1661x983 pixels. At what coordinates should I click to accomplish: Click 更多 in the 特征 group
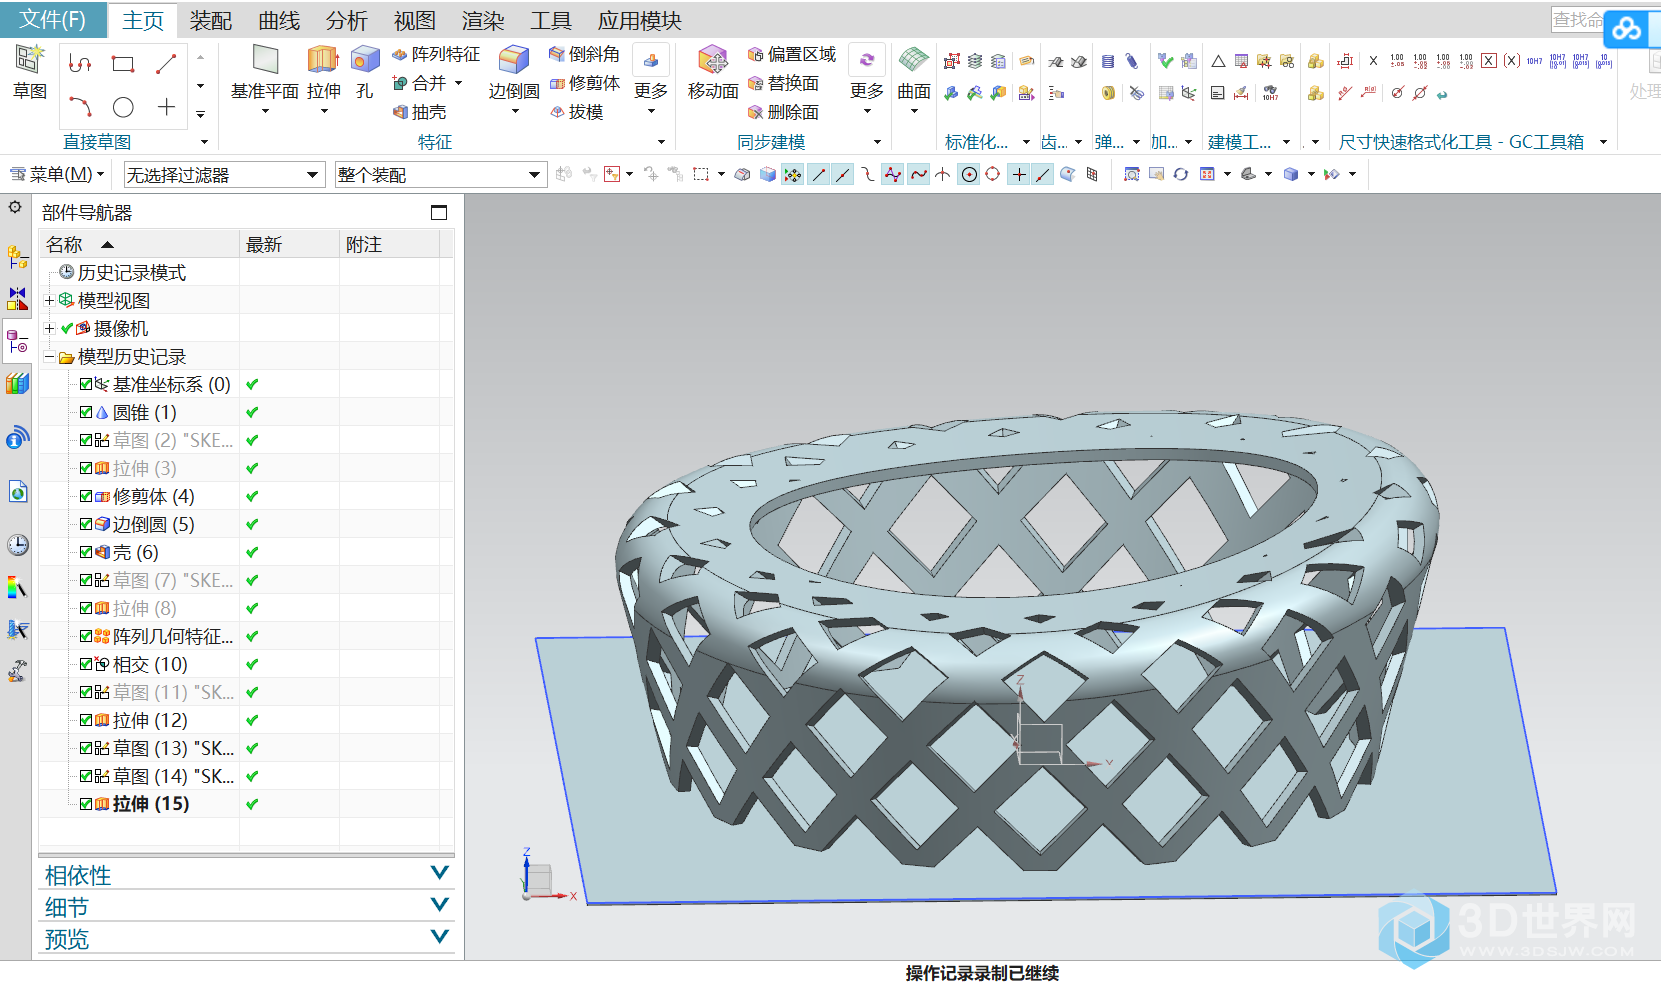(651, 80)
